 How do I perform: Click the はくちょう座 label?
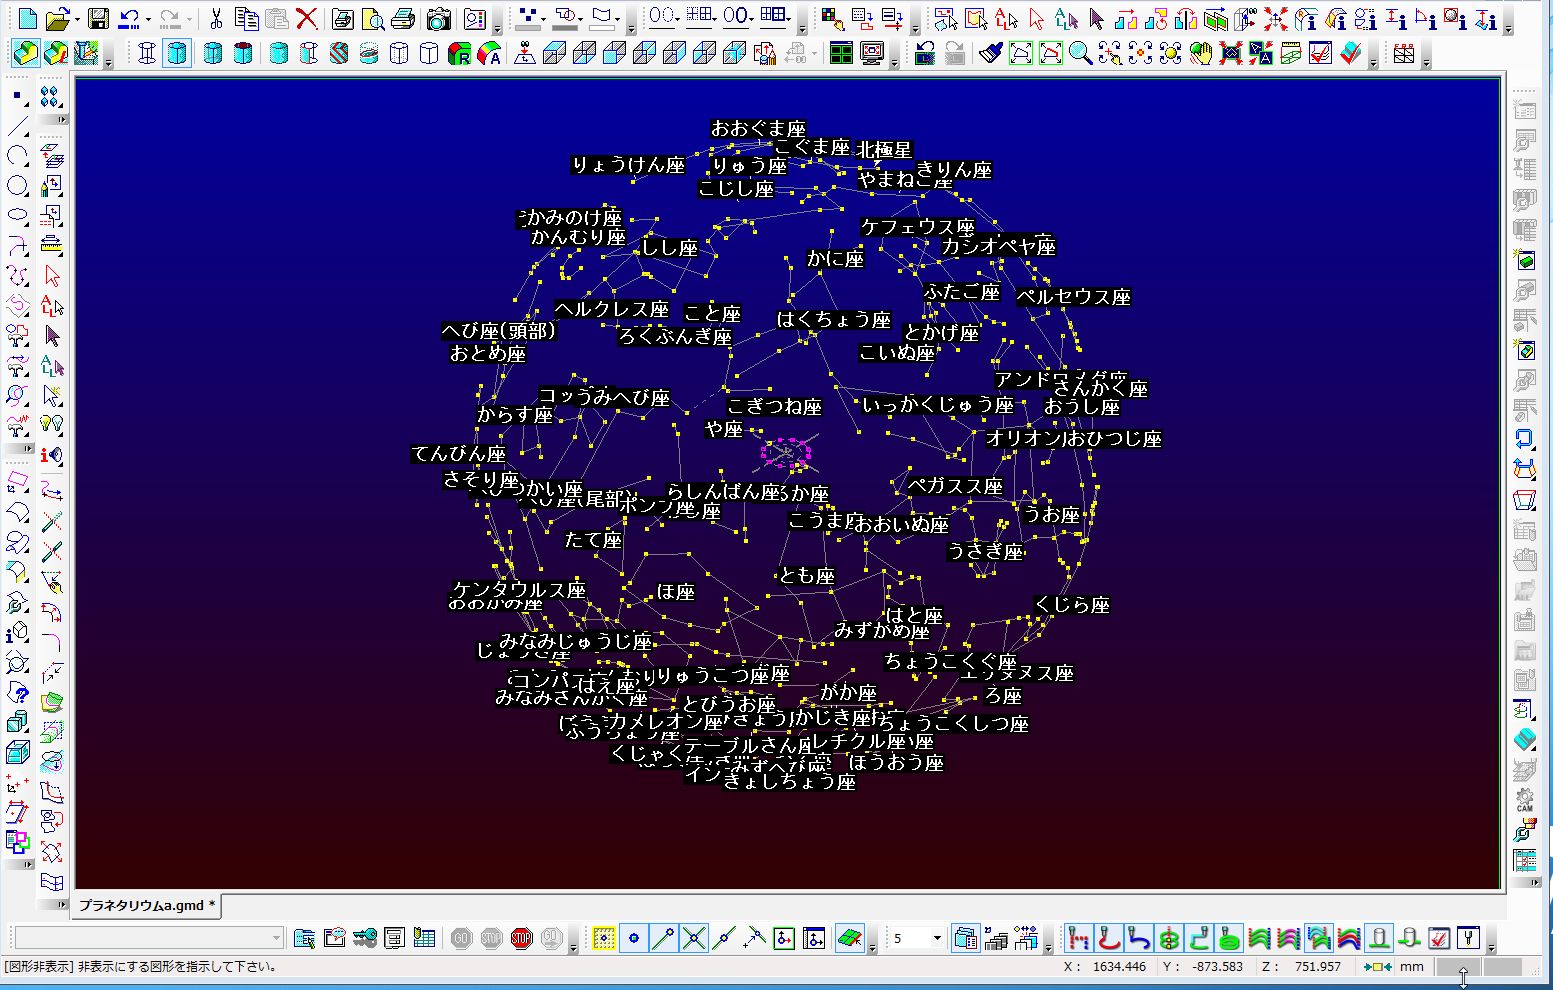[x=834, y=320]
